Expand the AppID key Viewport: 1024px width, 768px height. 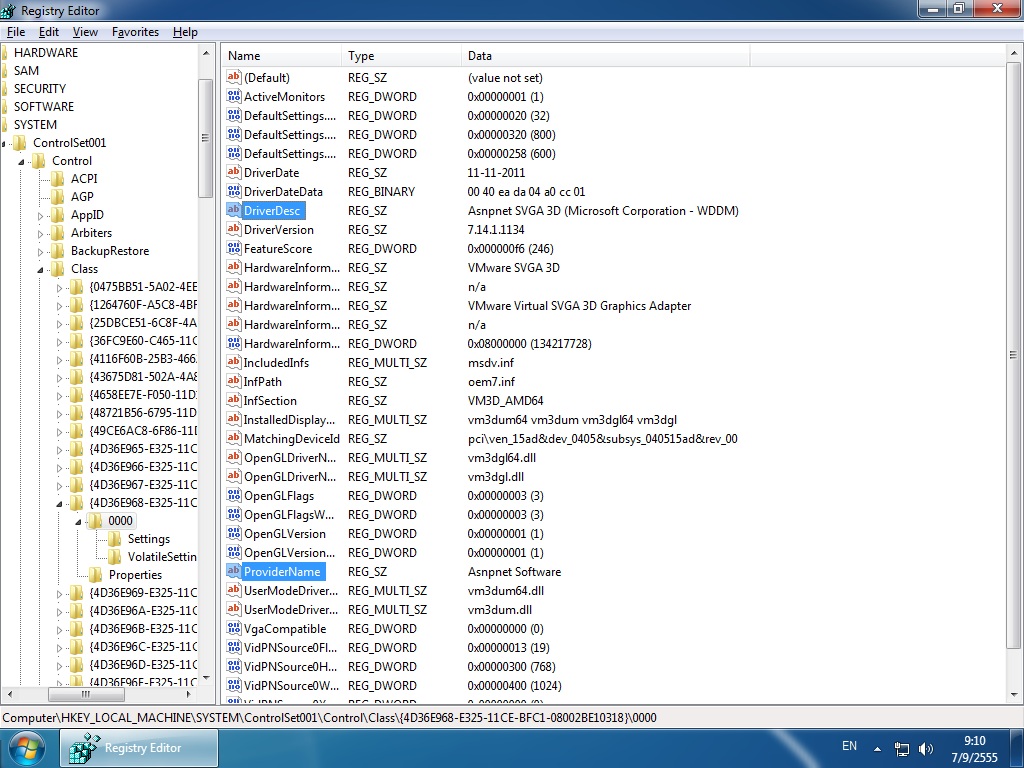(40, 216)
